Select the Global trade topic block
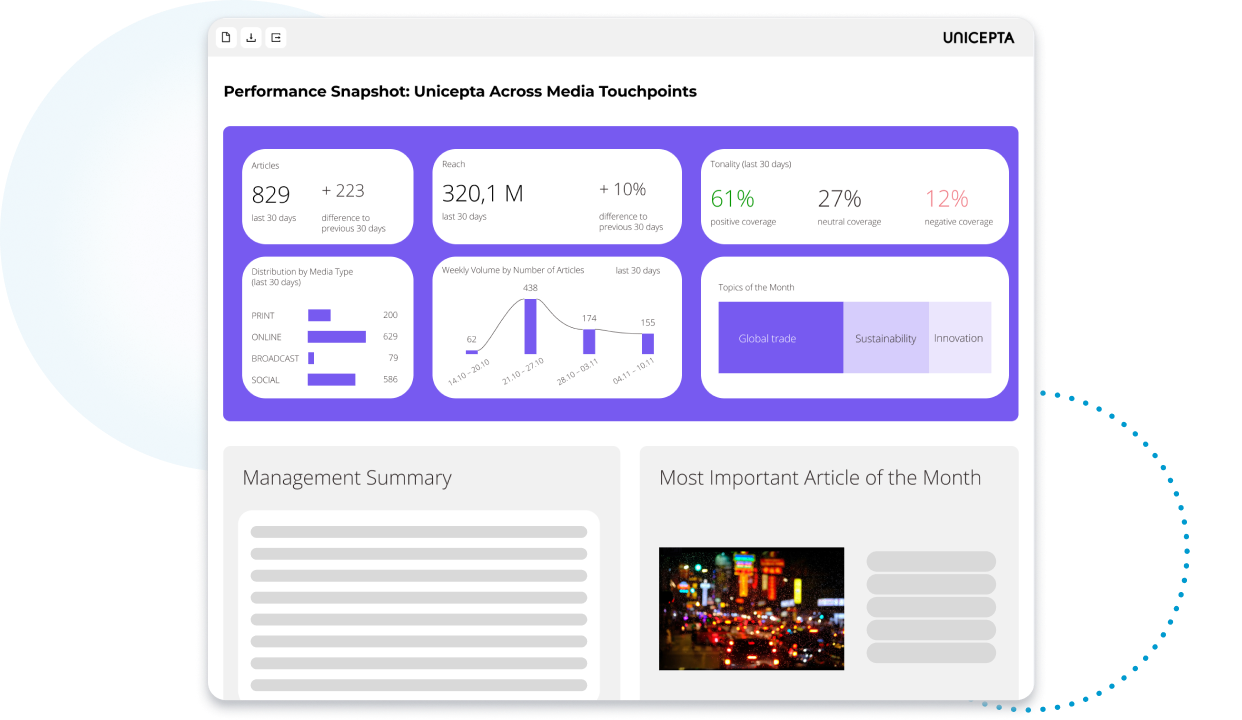The width and height of the screenshot is (1242, 720). 781,338
